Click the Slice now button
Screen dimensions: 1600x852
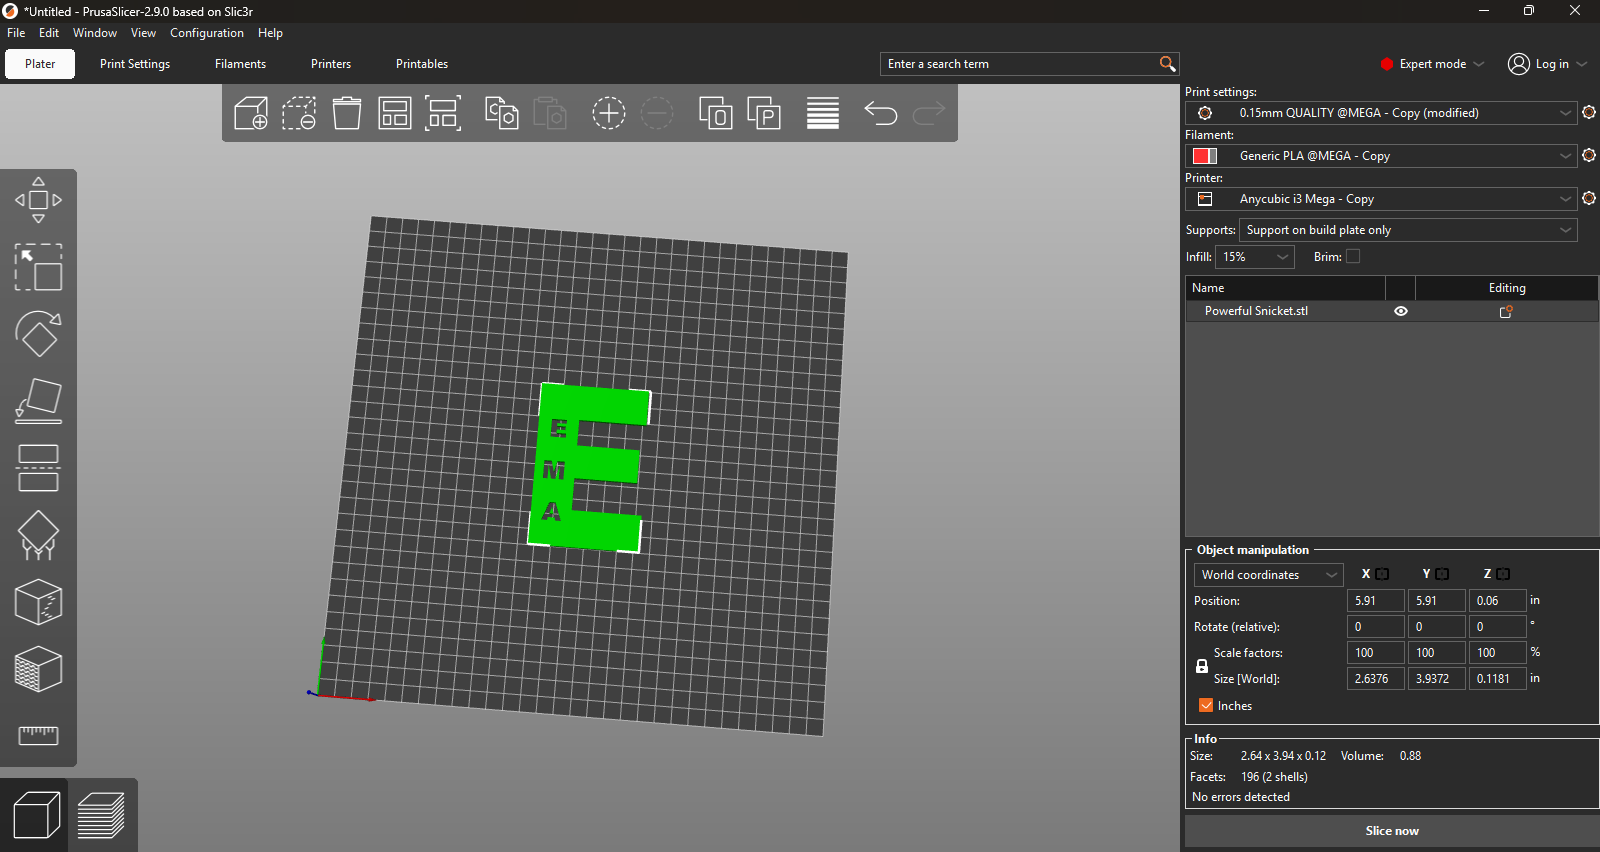(1392, 831)
